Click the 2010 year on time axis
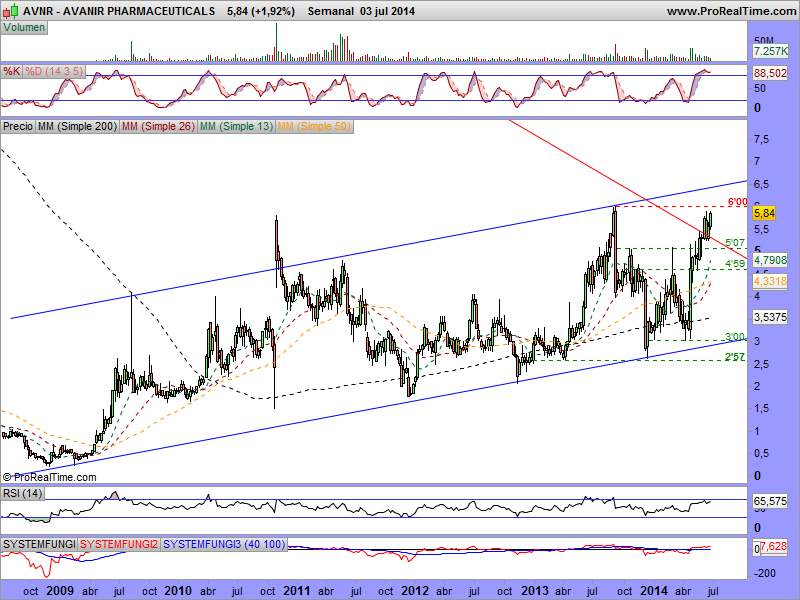 (x=178, y=591)
